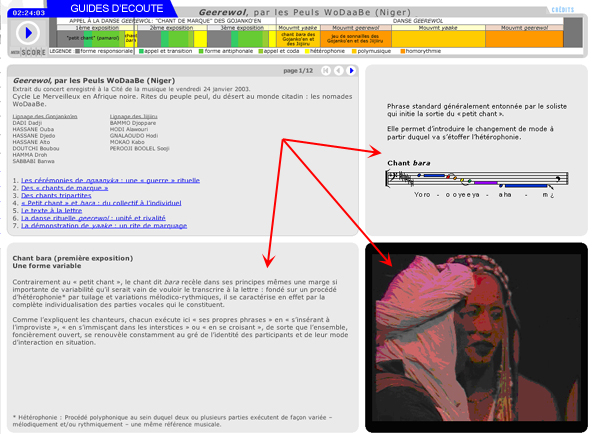This screenshot has width=600, height=434.
Task: Jump to chant bara des Gojanko'en et Jijiiru block
Action: [298, 39]
